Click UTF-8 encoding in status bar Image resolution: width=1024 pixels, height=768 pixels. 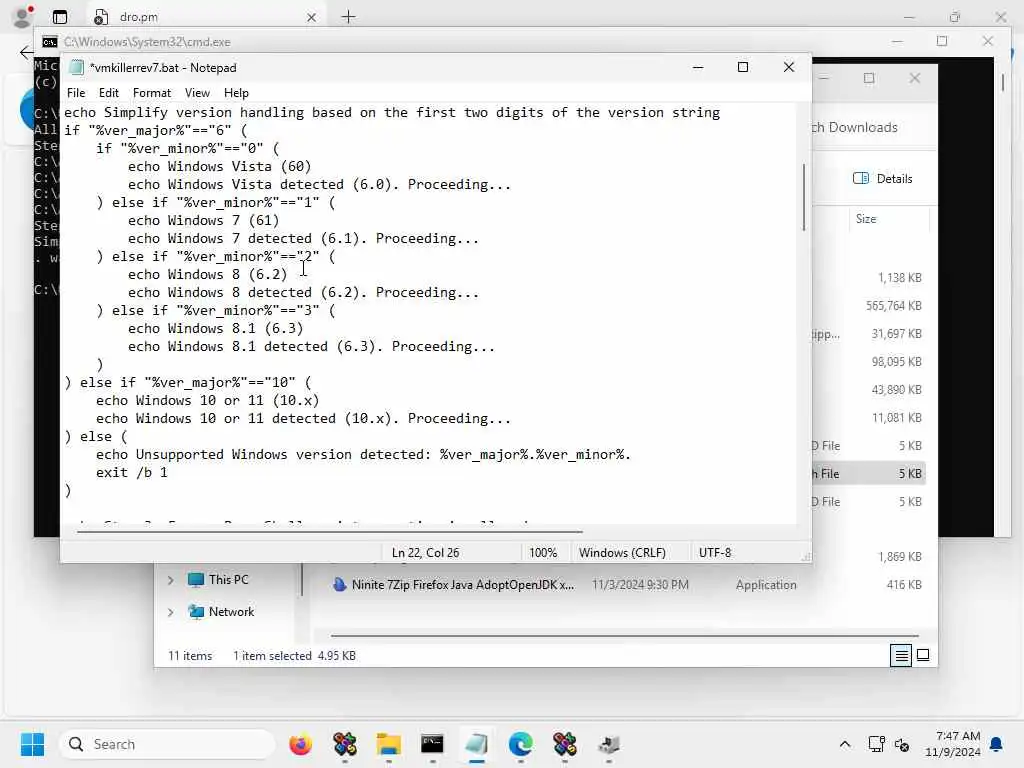point(714,552)
